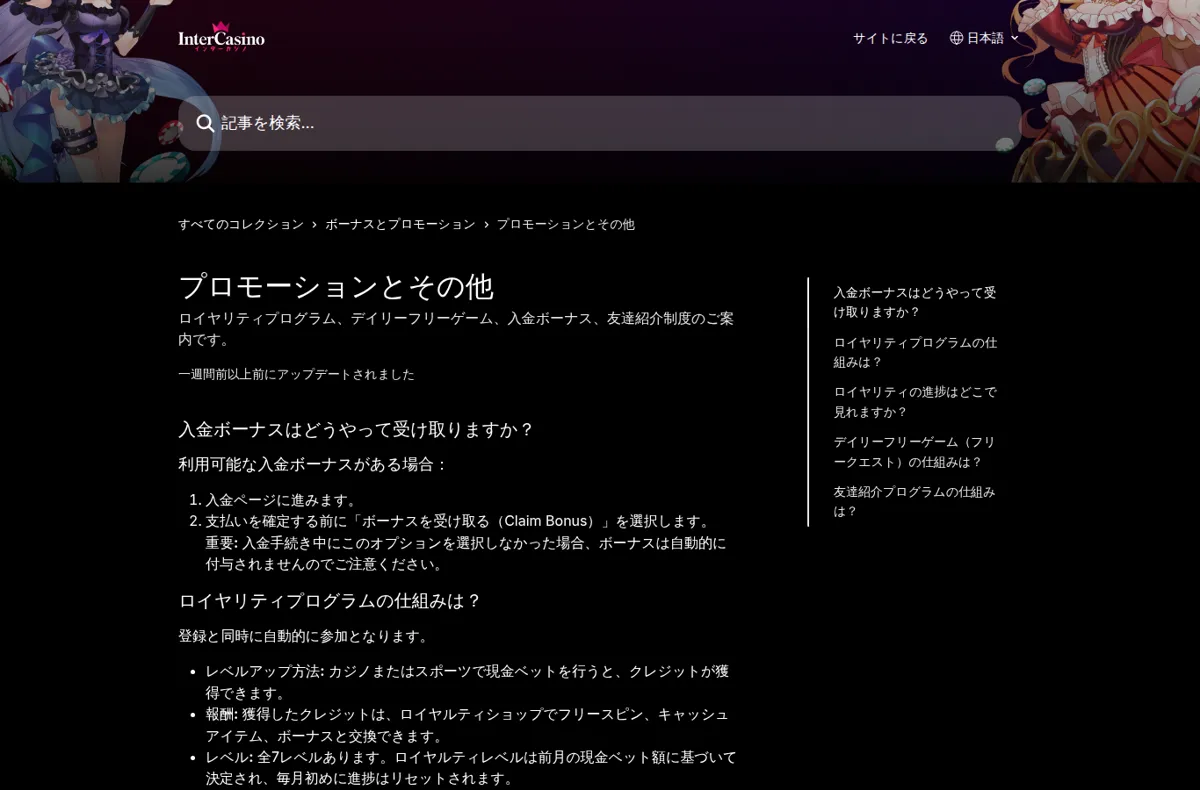Click text 登録と同時に自動的に参加となります。
Screen dimensions: 1200x790
[x=305, y=636]
